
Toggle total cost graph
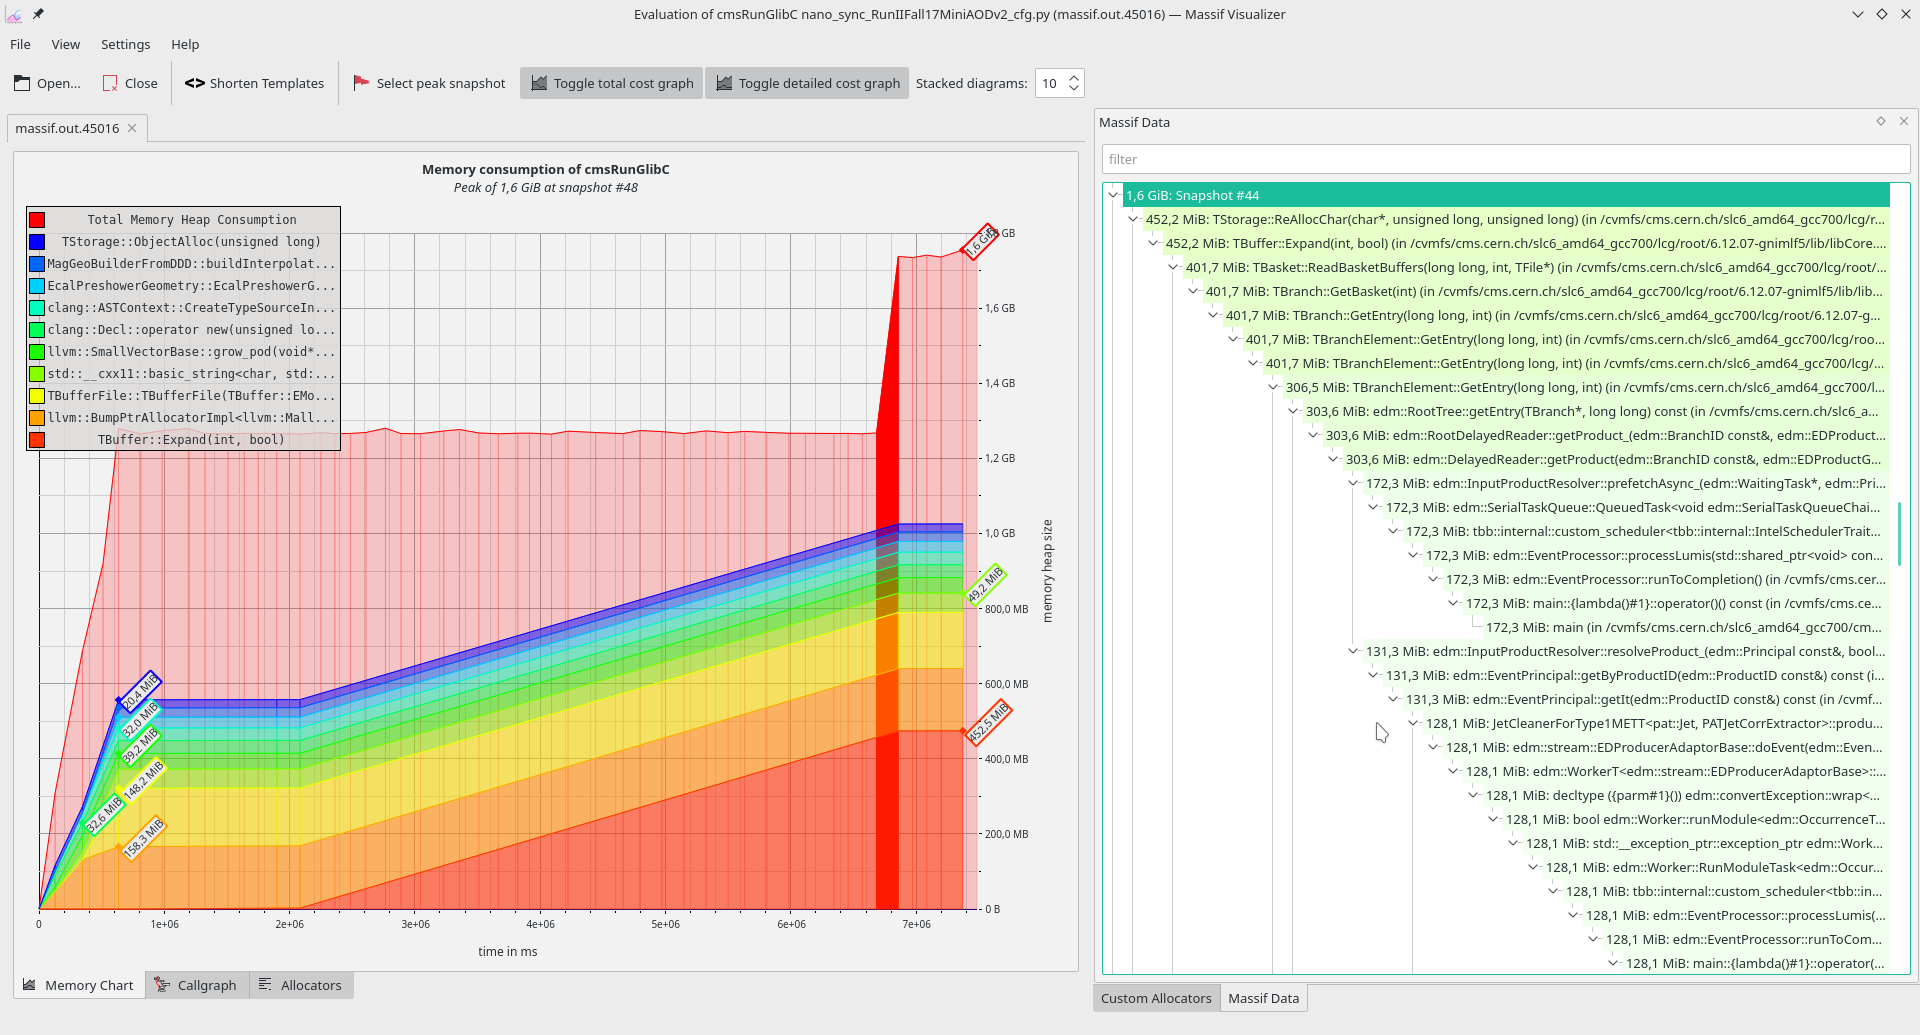point(612,83)
